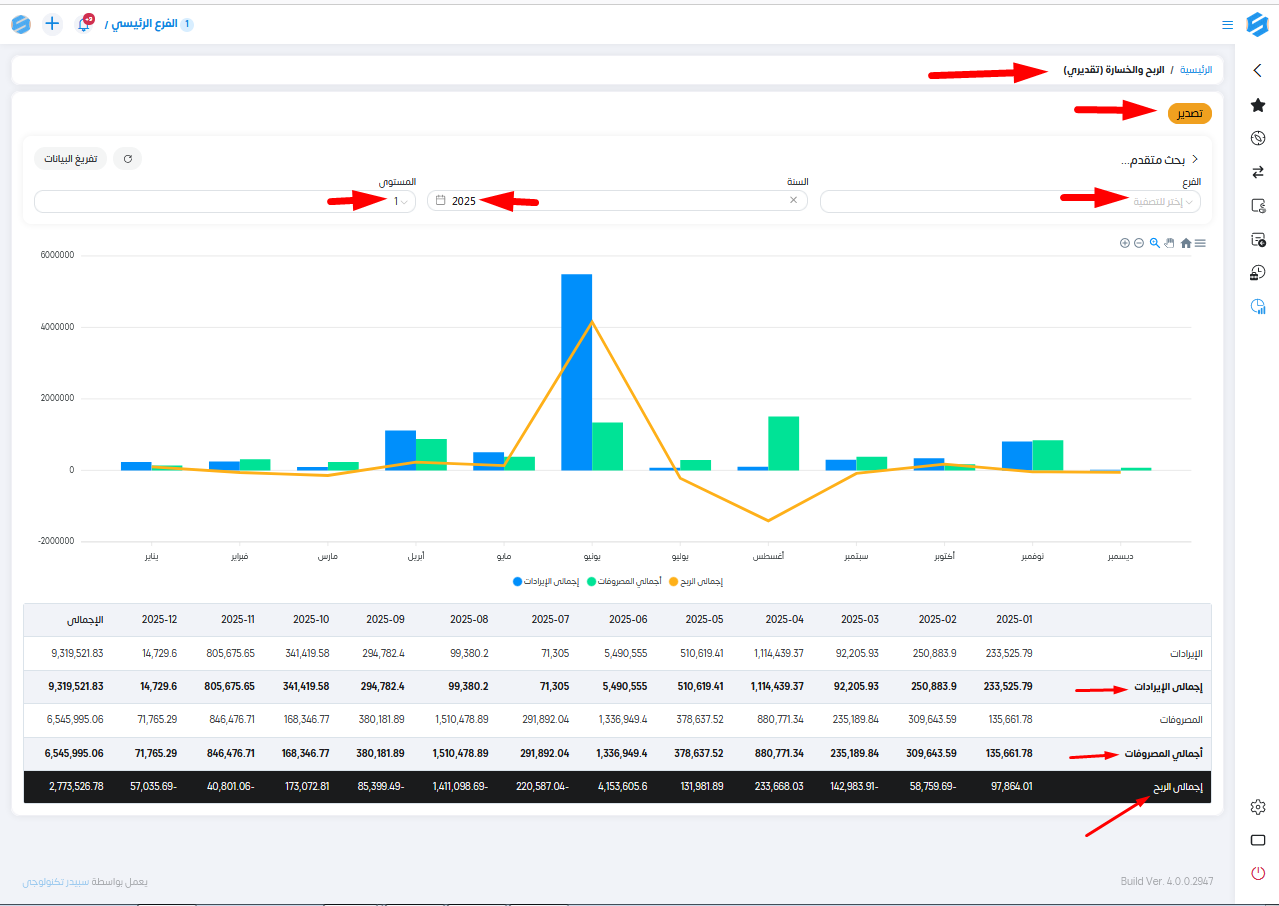Click the chart zoom-in plus icon

(x=1125, y=243)
